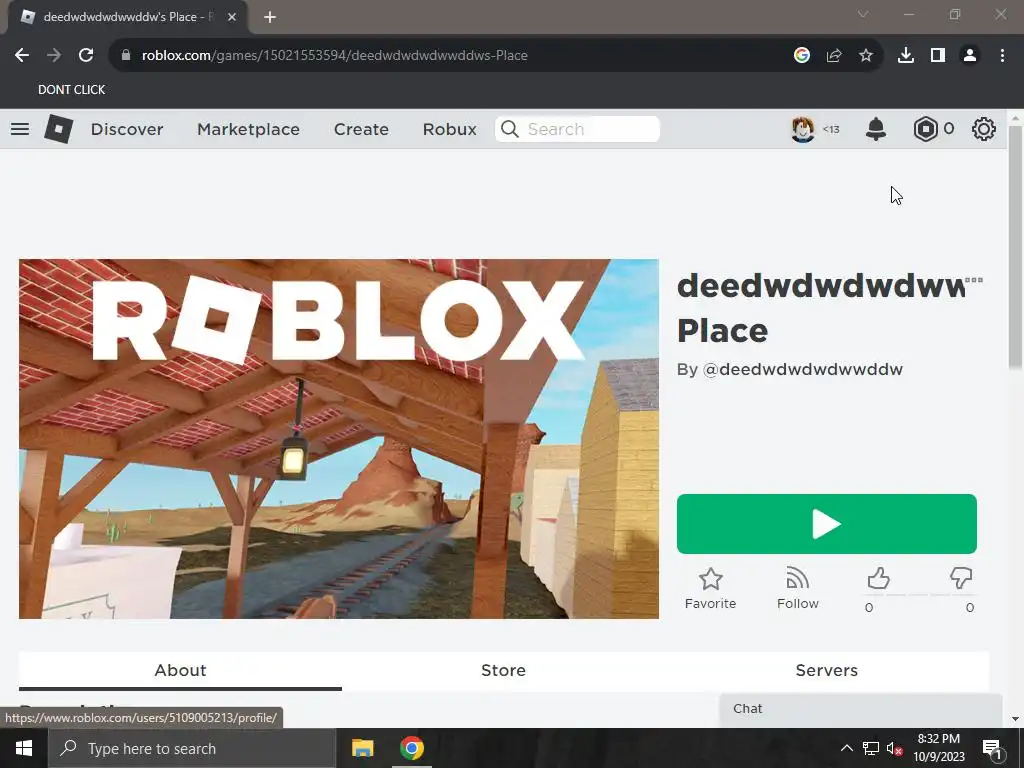Go back to the previous page
The image size is (1024, 768).
coord(22,56)
